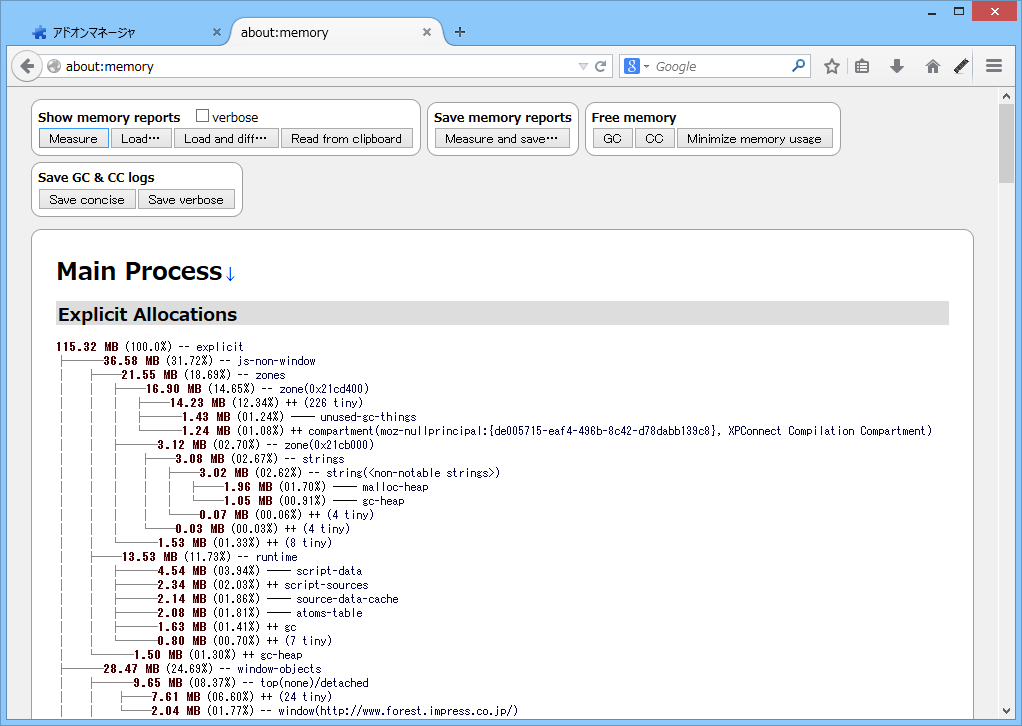Switch to the アドオンマネージャ tab
This screenshot has width=1022, height=726.
[126, 32]
